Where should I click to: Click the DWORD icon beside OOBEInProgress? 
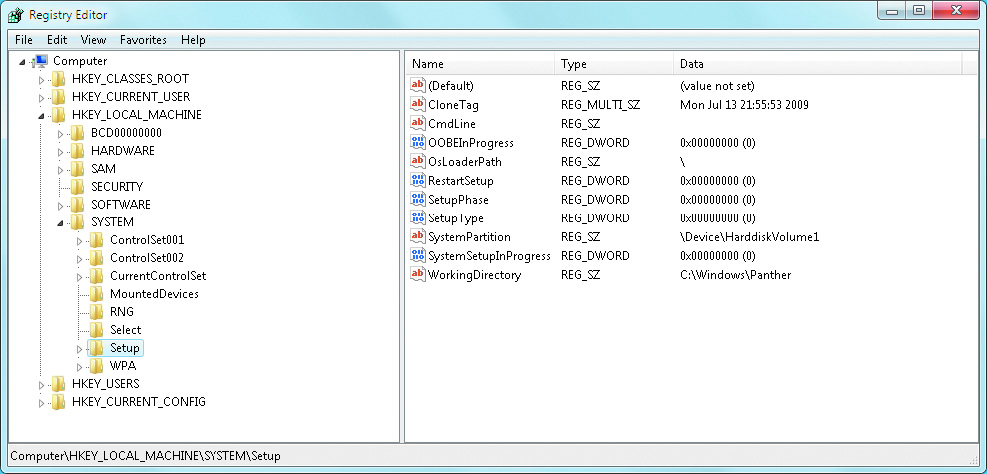pos(417,142)
